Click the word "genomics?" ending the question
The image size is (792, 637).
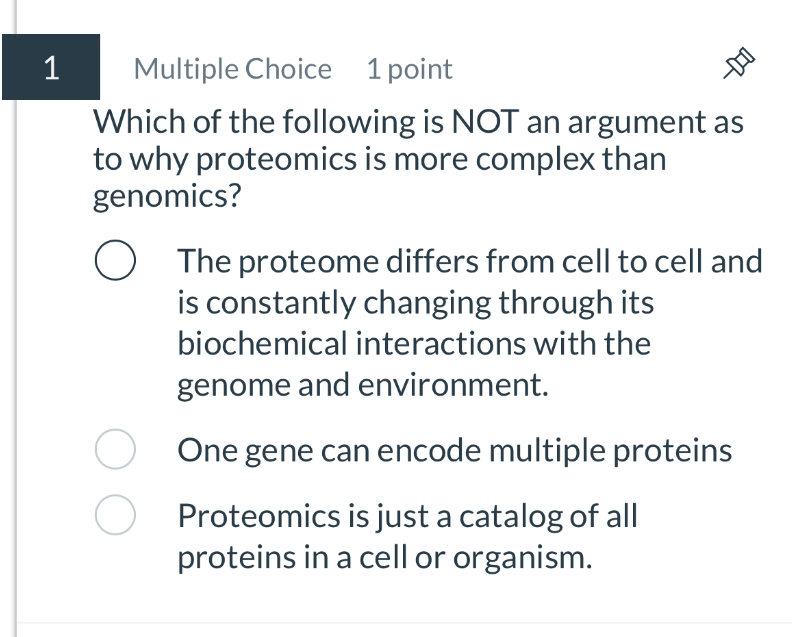coord(167,197)
